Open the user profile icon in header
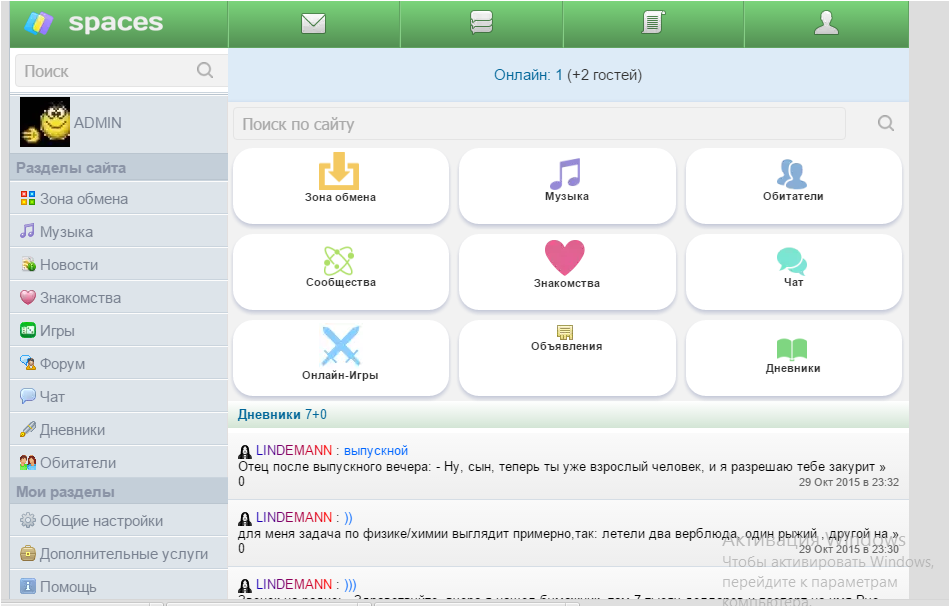 [x=826, y=24]
